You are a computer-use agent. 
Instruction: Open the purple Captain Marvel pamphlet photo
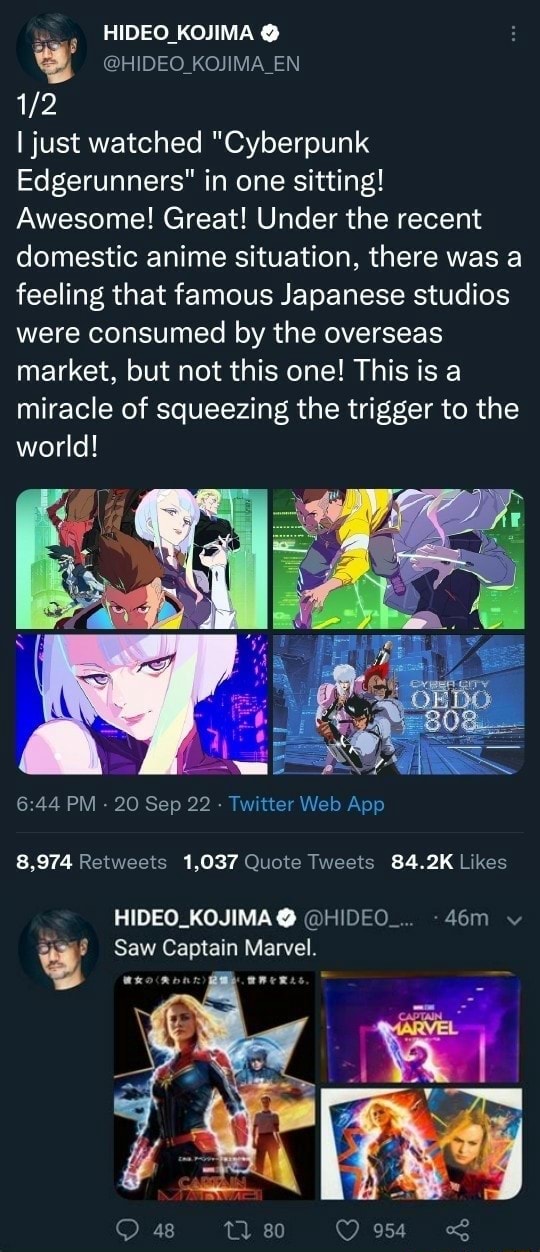point(422,1027)
